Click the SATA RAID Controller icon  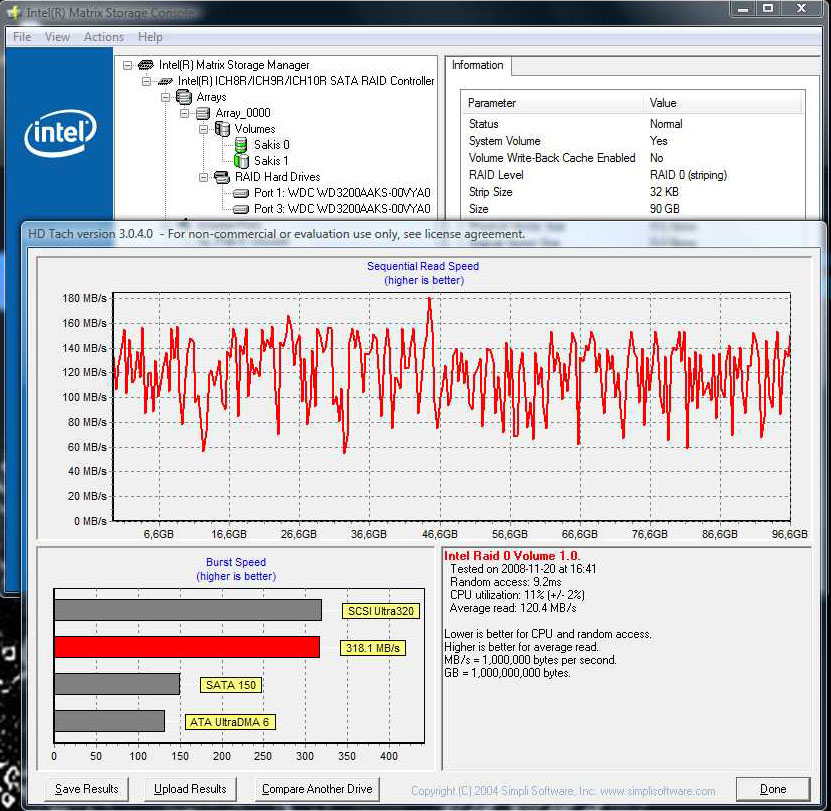point(165,81)
